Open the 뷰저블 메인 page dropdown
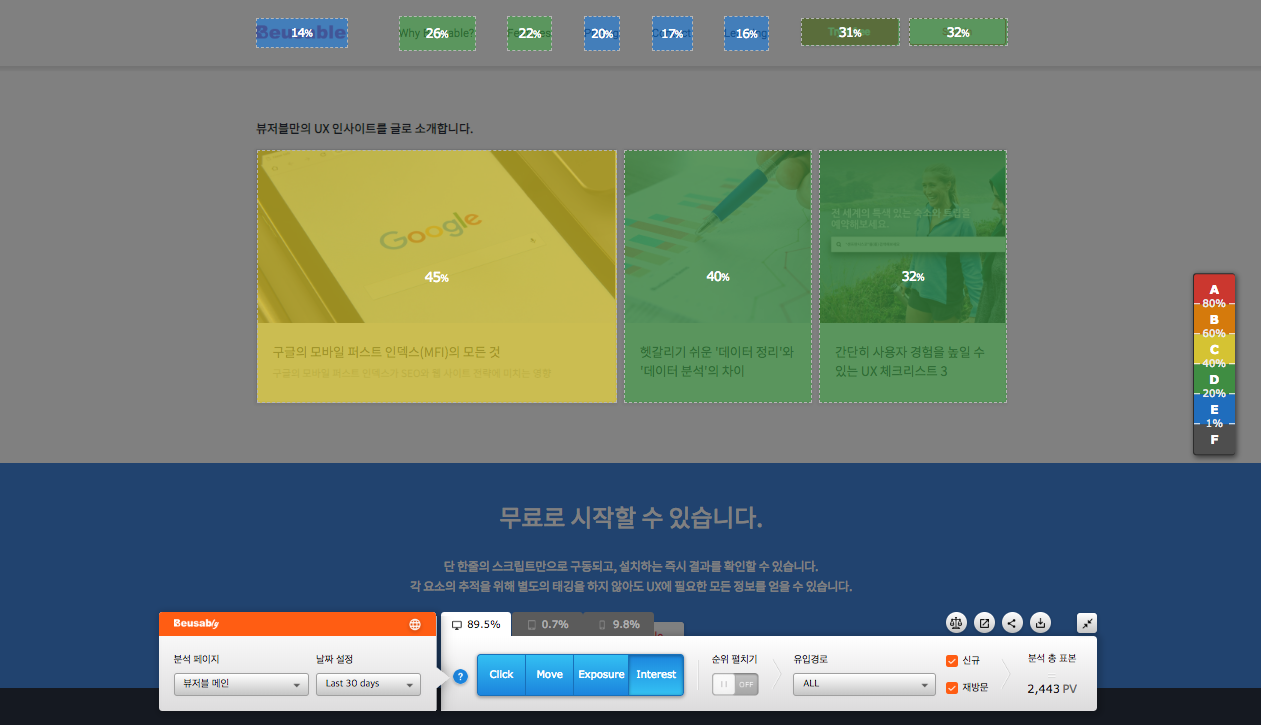Image resolution: width=1261 pixels, height=725 pixels. 241,684
